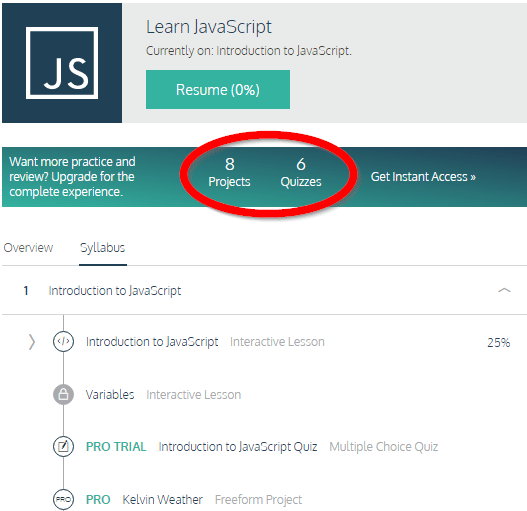Screen dimensions: 527x511
Task: Click Get Instant Access link
Action: click(x=423, y=176)
